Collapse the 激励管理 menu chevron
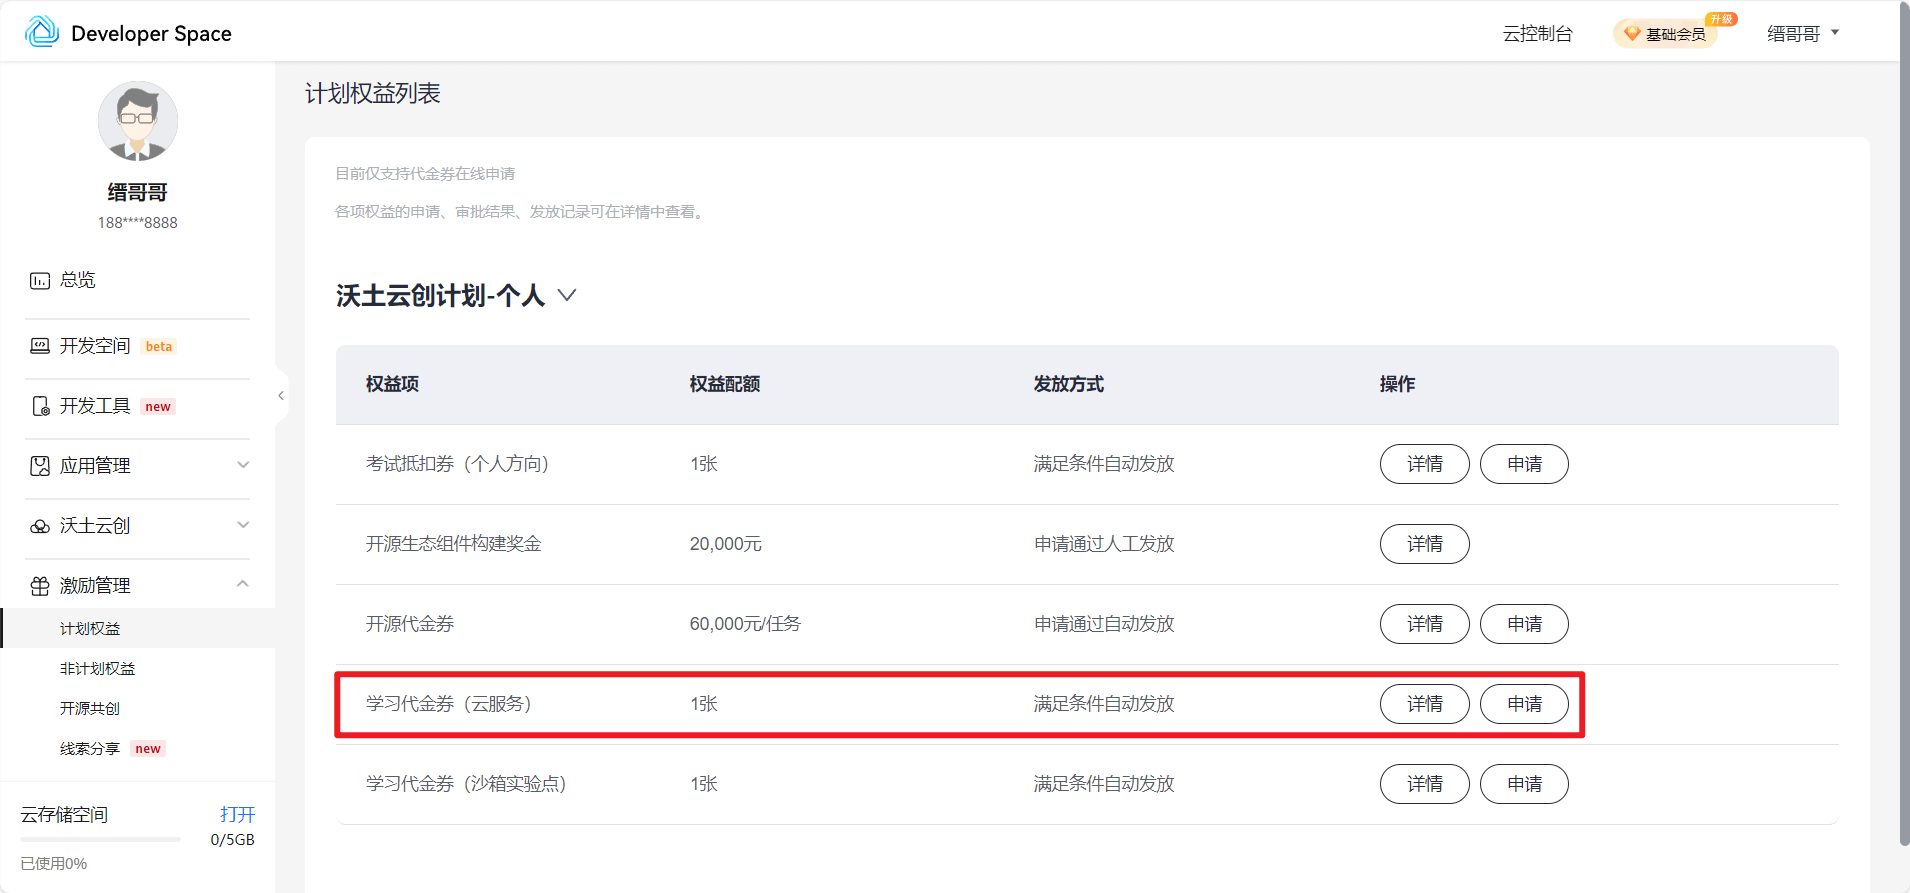The width and height of the screenshot is (1910, 893). (x=243, y=584)
